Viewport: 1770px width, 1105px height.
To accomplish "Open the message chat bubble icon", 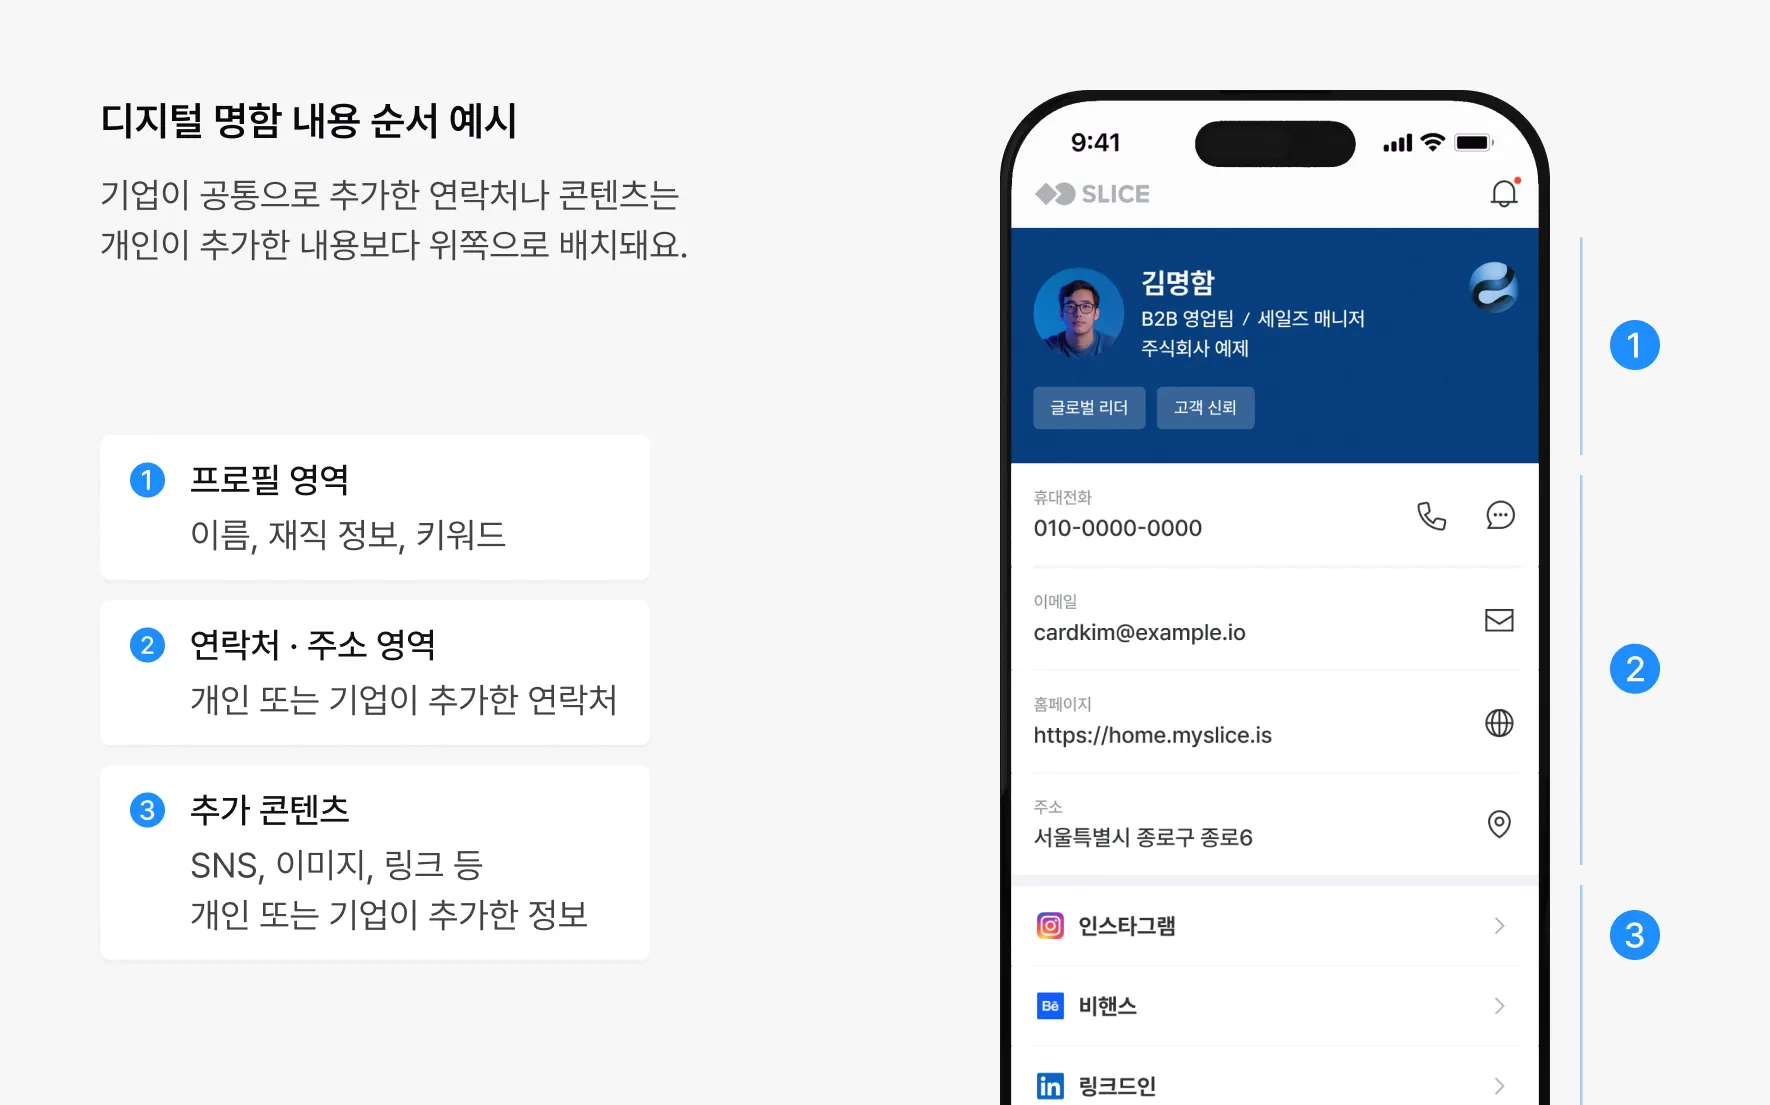I will (x=1500, y=516).
